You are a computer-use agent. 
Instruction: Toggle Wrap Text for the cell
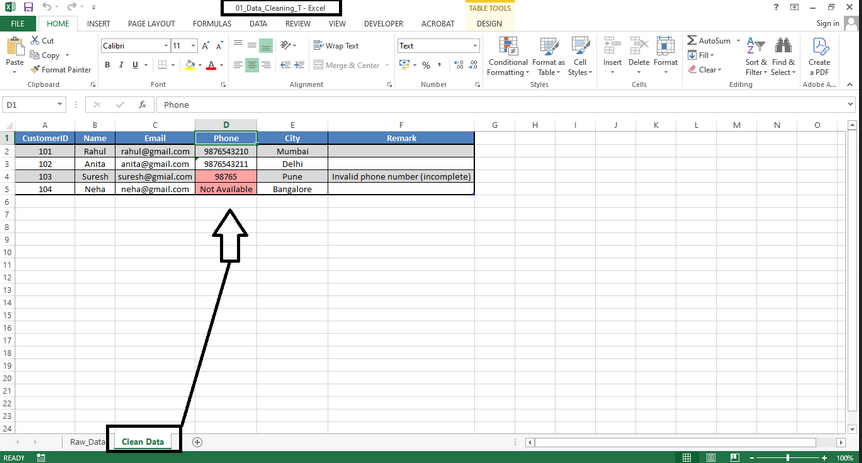(336, 46)
